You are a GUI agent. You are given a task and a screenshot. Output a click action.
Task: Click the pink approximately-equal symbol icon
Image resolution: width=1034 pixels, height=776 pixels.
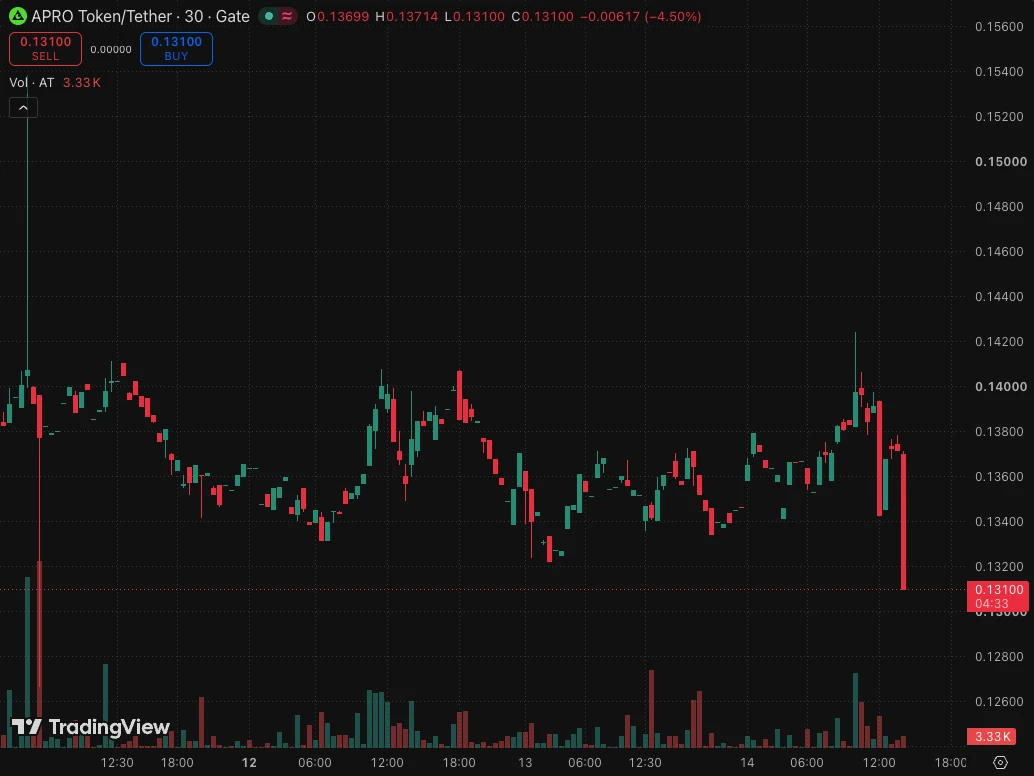pos(287,16)
